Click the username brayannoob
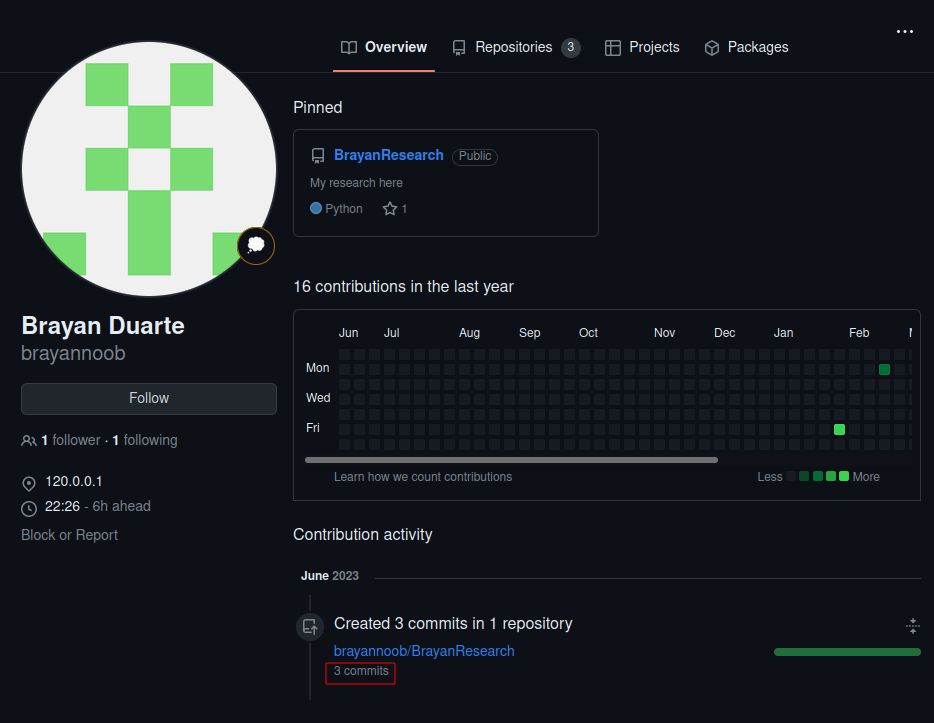This screenshot has width=934, height=723. (x=73, y=353)
